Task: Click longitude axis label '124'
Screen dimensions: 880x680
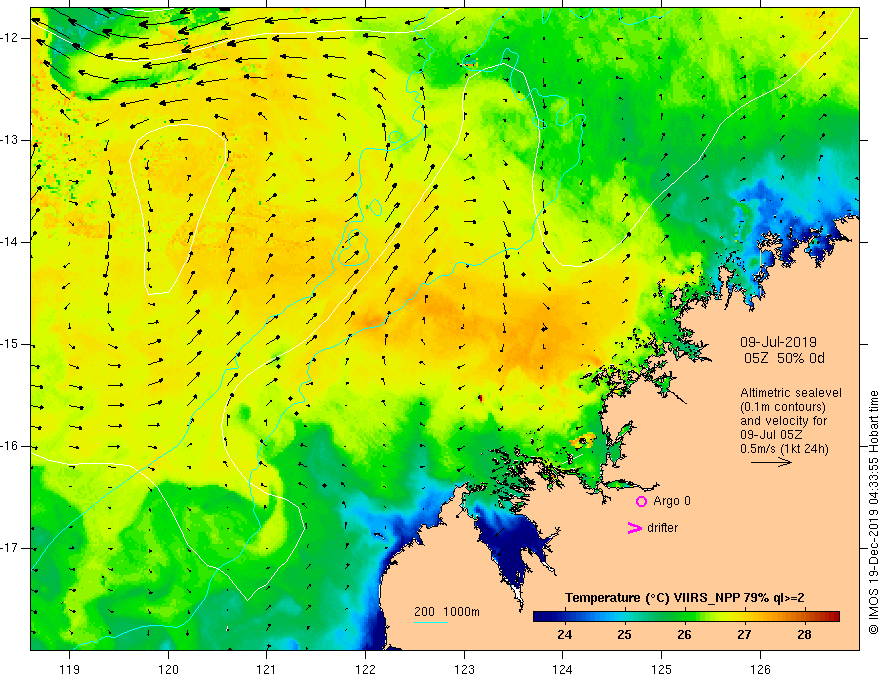Action: point(563,669)
